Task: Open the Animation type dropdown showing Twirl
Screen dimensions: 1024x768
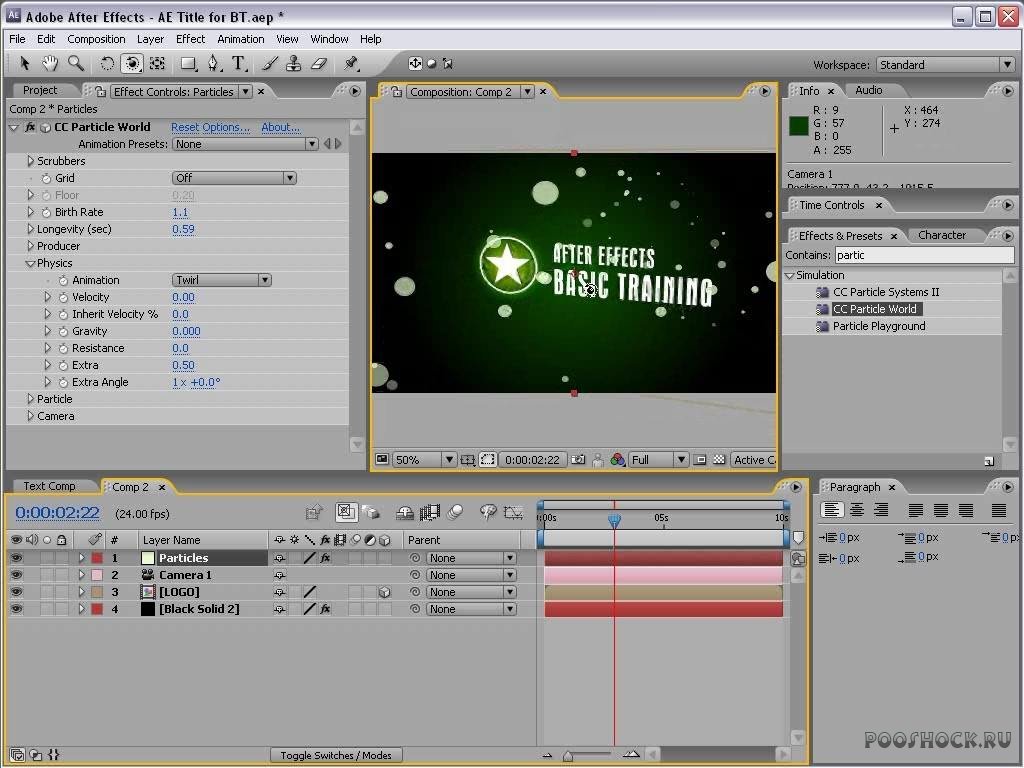Action: pos(222,280)
